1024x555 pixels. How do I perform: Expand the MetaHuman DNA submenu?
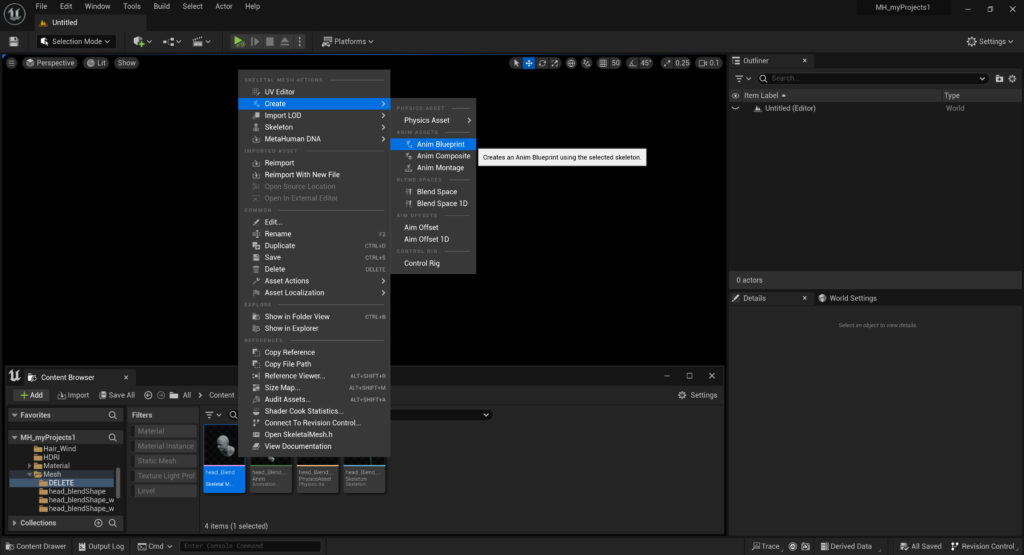tap(314, 139)
